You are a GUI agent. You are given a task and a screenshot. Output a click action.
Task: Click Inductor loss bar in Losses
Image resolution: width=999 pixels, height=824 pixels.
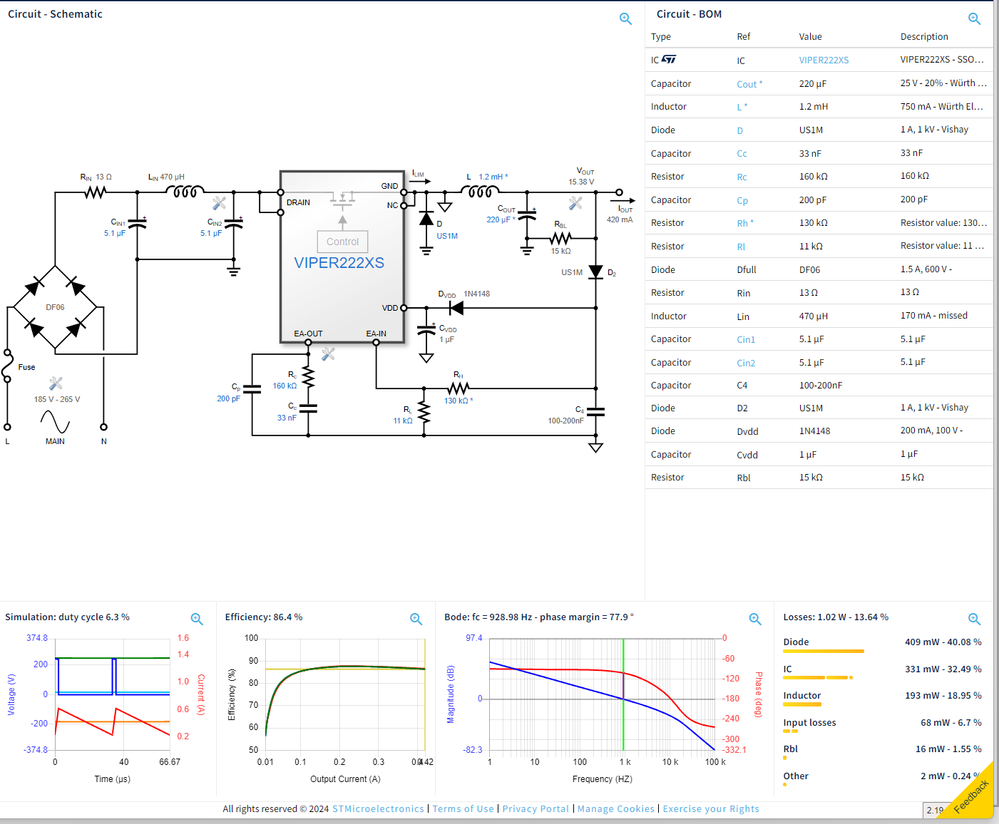tap(802, 704)
